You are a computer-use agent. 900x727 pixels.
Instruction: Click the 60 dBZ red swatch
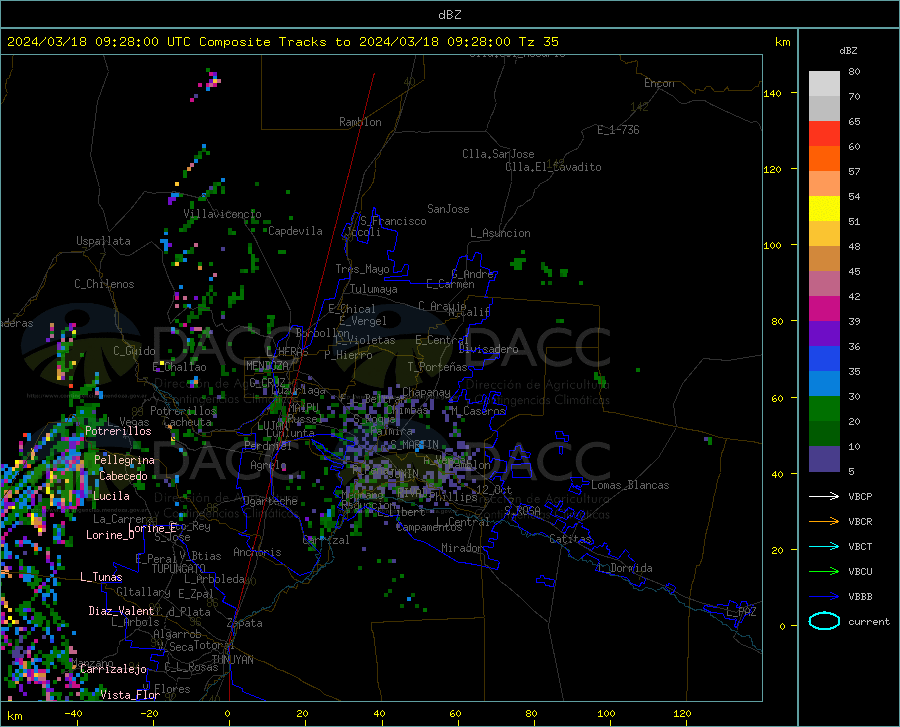[824, 134]
